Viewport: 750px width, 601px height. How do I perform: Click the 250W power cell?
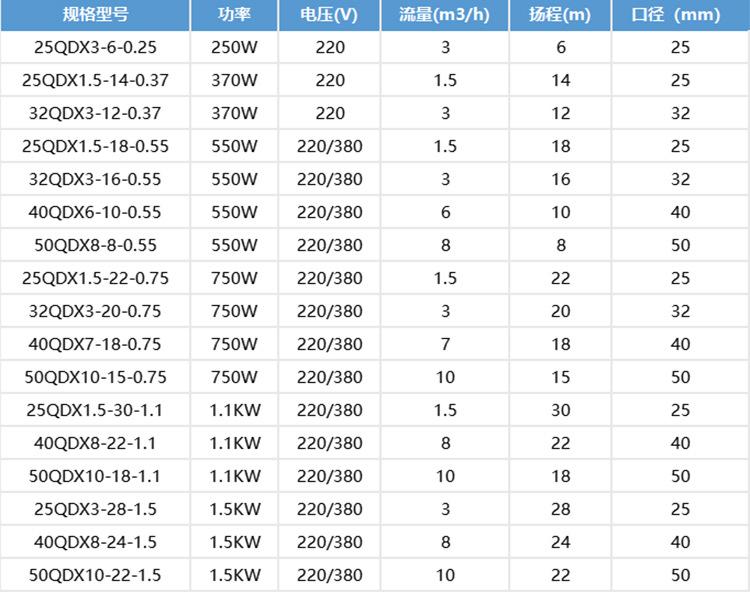coord(234,48)
